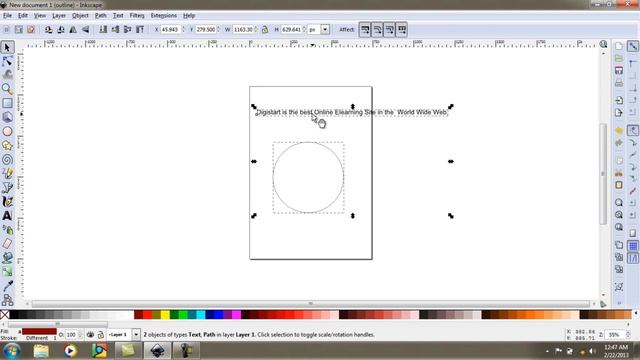The height and width of the screenshot is (360, 640).
Task: Click opacity O stepper arrows
Action: [x=80, y=335]
